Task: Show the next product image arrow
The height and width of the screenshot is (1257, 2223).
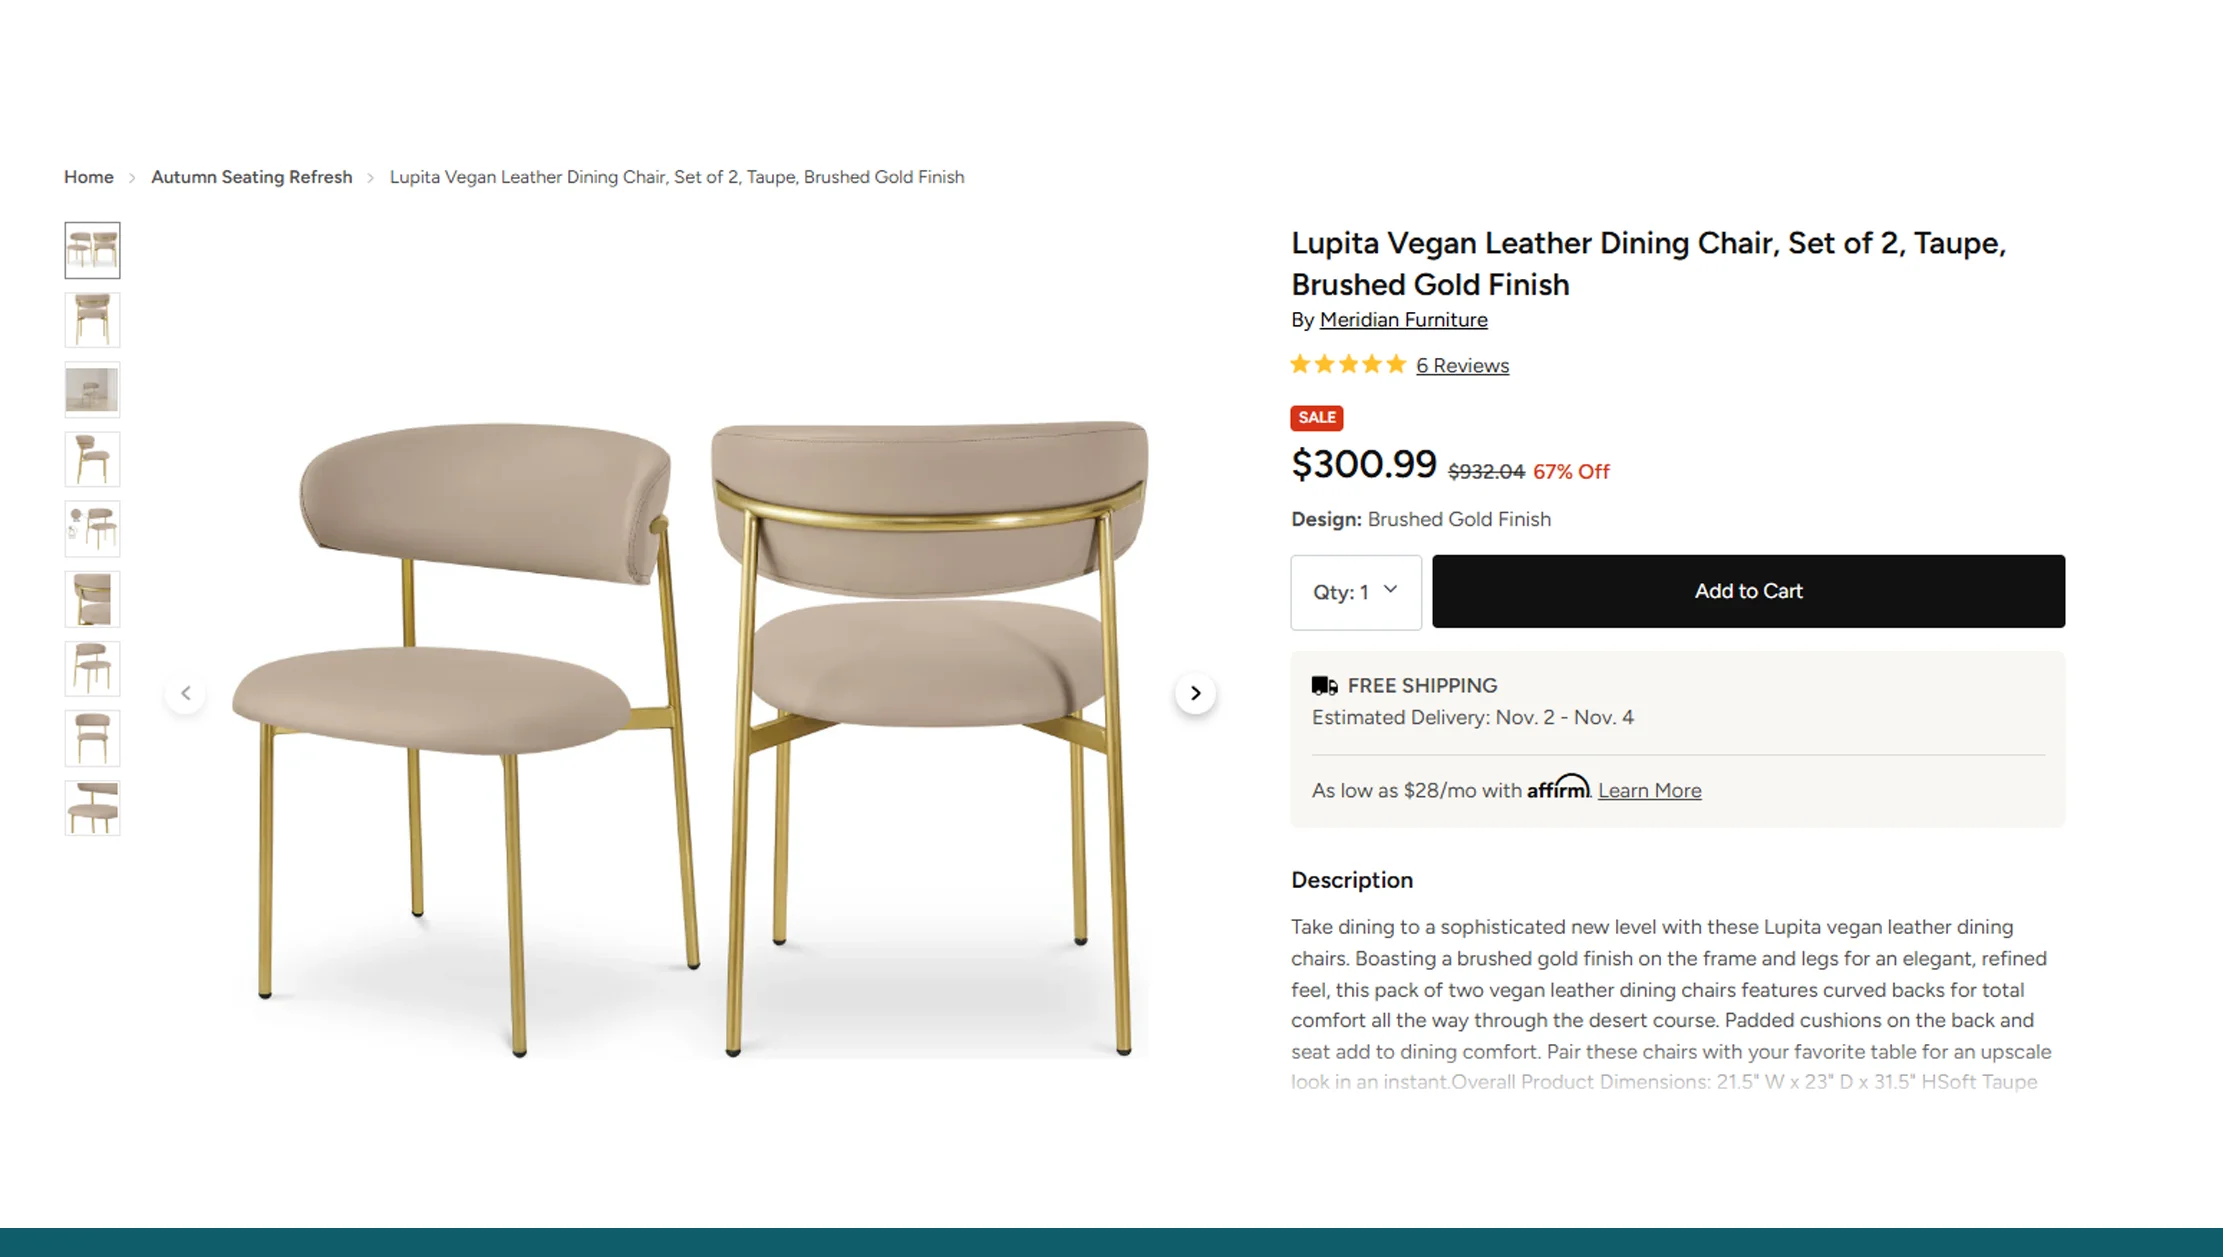Action: pos(1195,693)
